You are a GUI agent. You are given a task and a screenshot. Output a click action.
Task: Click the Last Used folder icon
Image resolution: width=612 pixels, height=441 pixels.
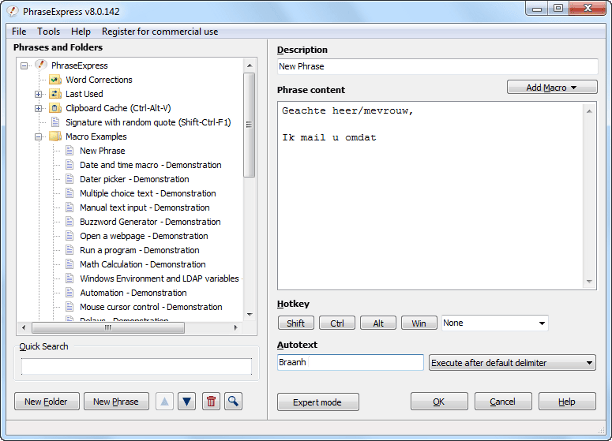pyautogui.click(x=55, y=94)
